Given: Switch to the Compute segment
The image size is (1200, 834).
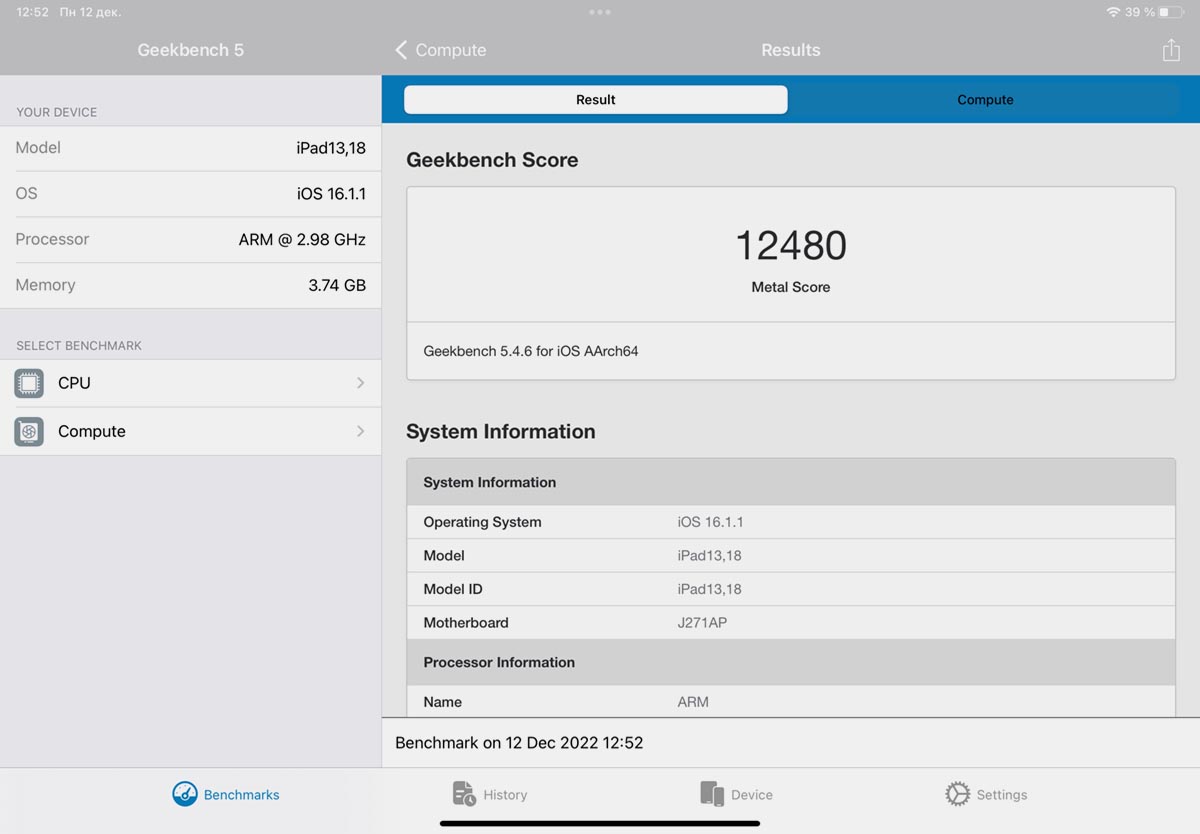Looking at the screenshot, I should tap(985, 100).
